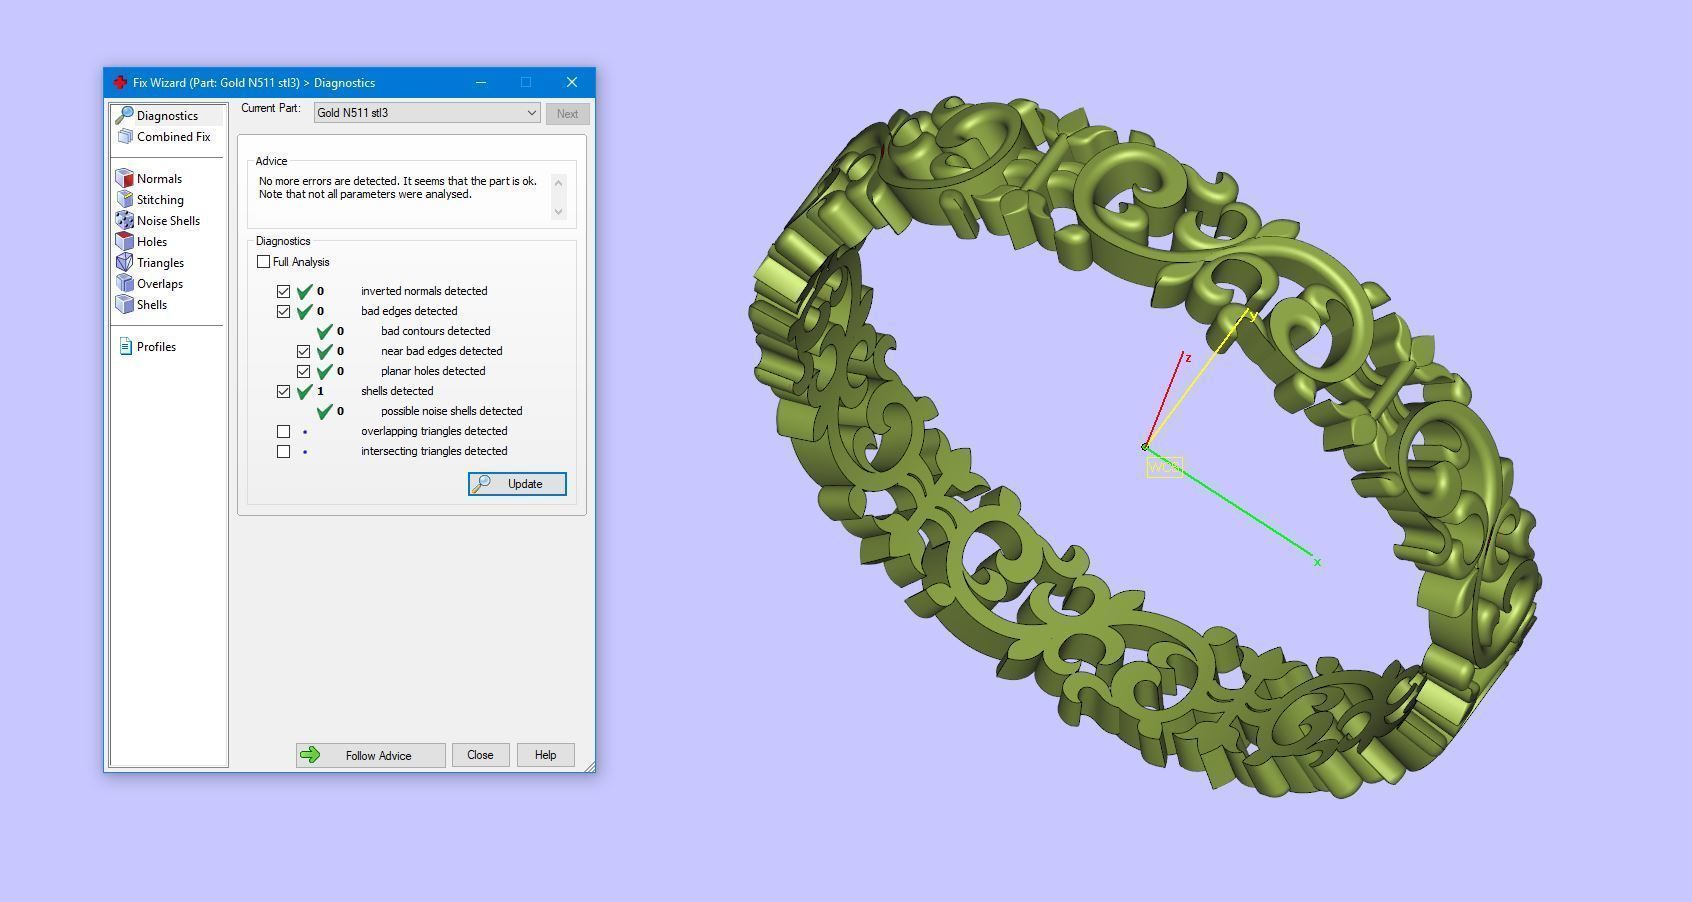
Task: Click the Noise Shells icon
Action: coord(124,220)
